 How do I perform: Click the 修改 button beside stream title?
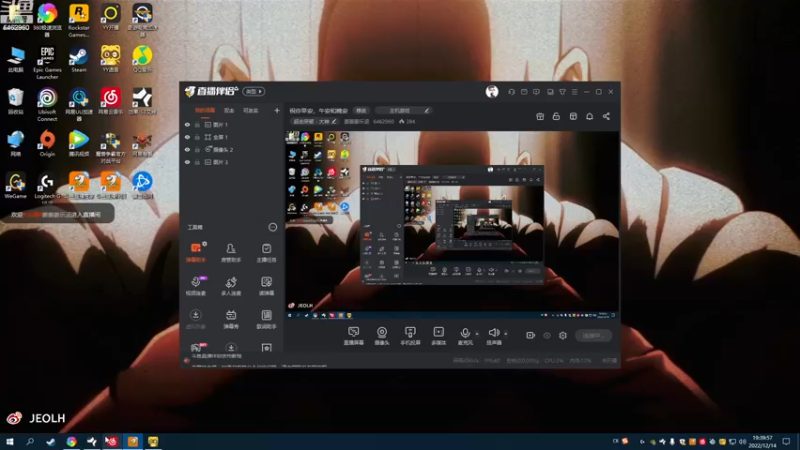(361, 110)
